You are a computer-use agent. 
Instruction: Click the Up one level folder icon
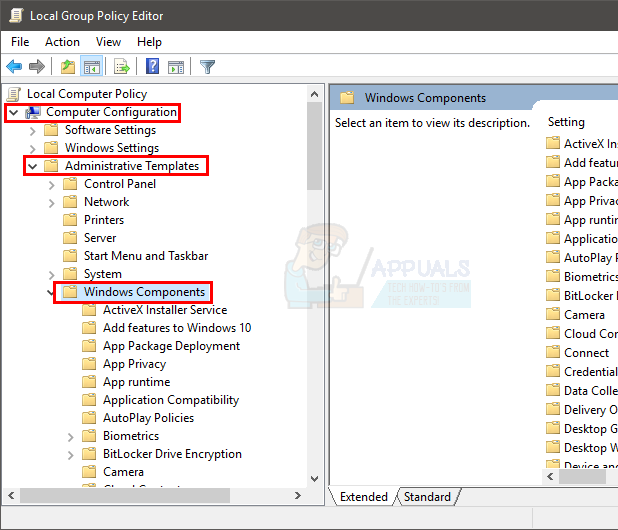pos(67,66)
